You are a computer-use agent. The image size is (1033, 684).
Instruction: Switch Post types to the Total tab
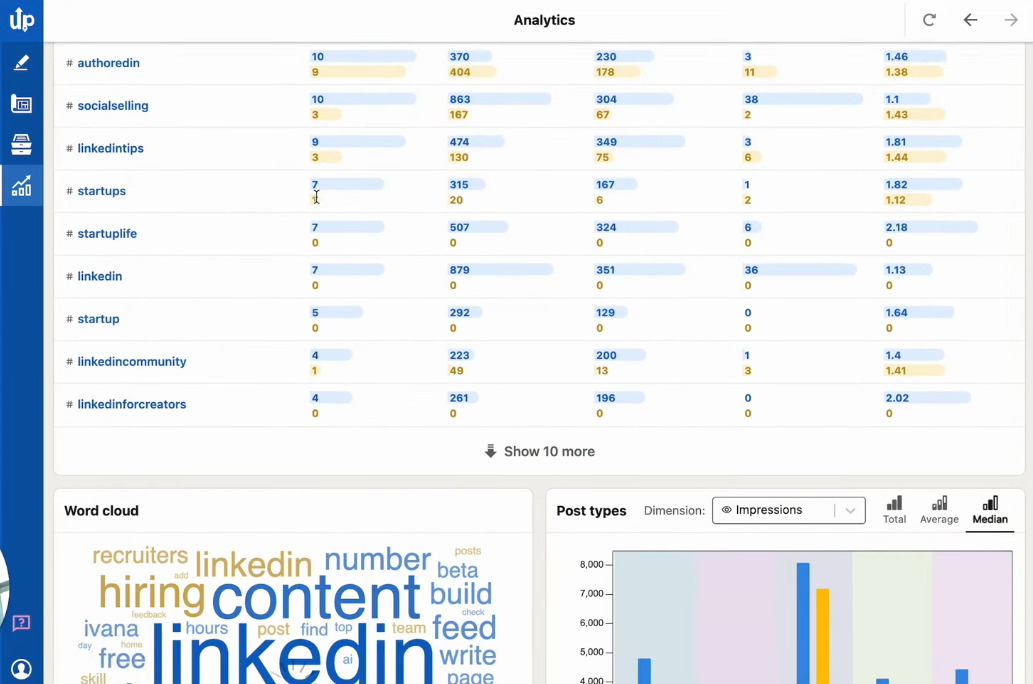[x=894, y=510]
